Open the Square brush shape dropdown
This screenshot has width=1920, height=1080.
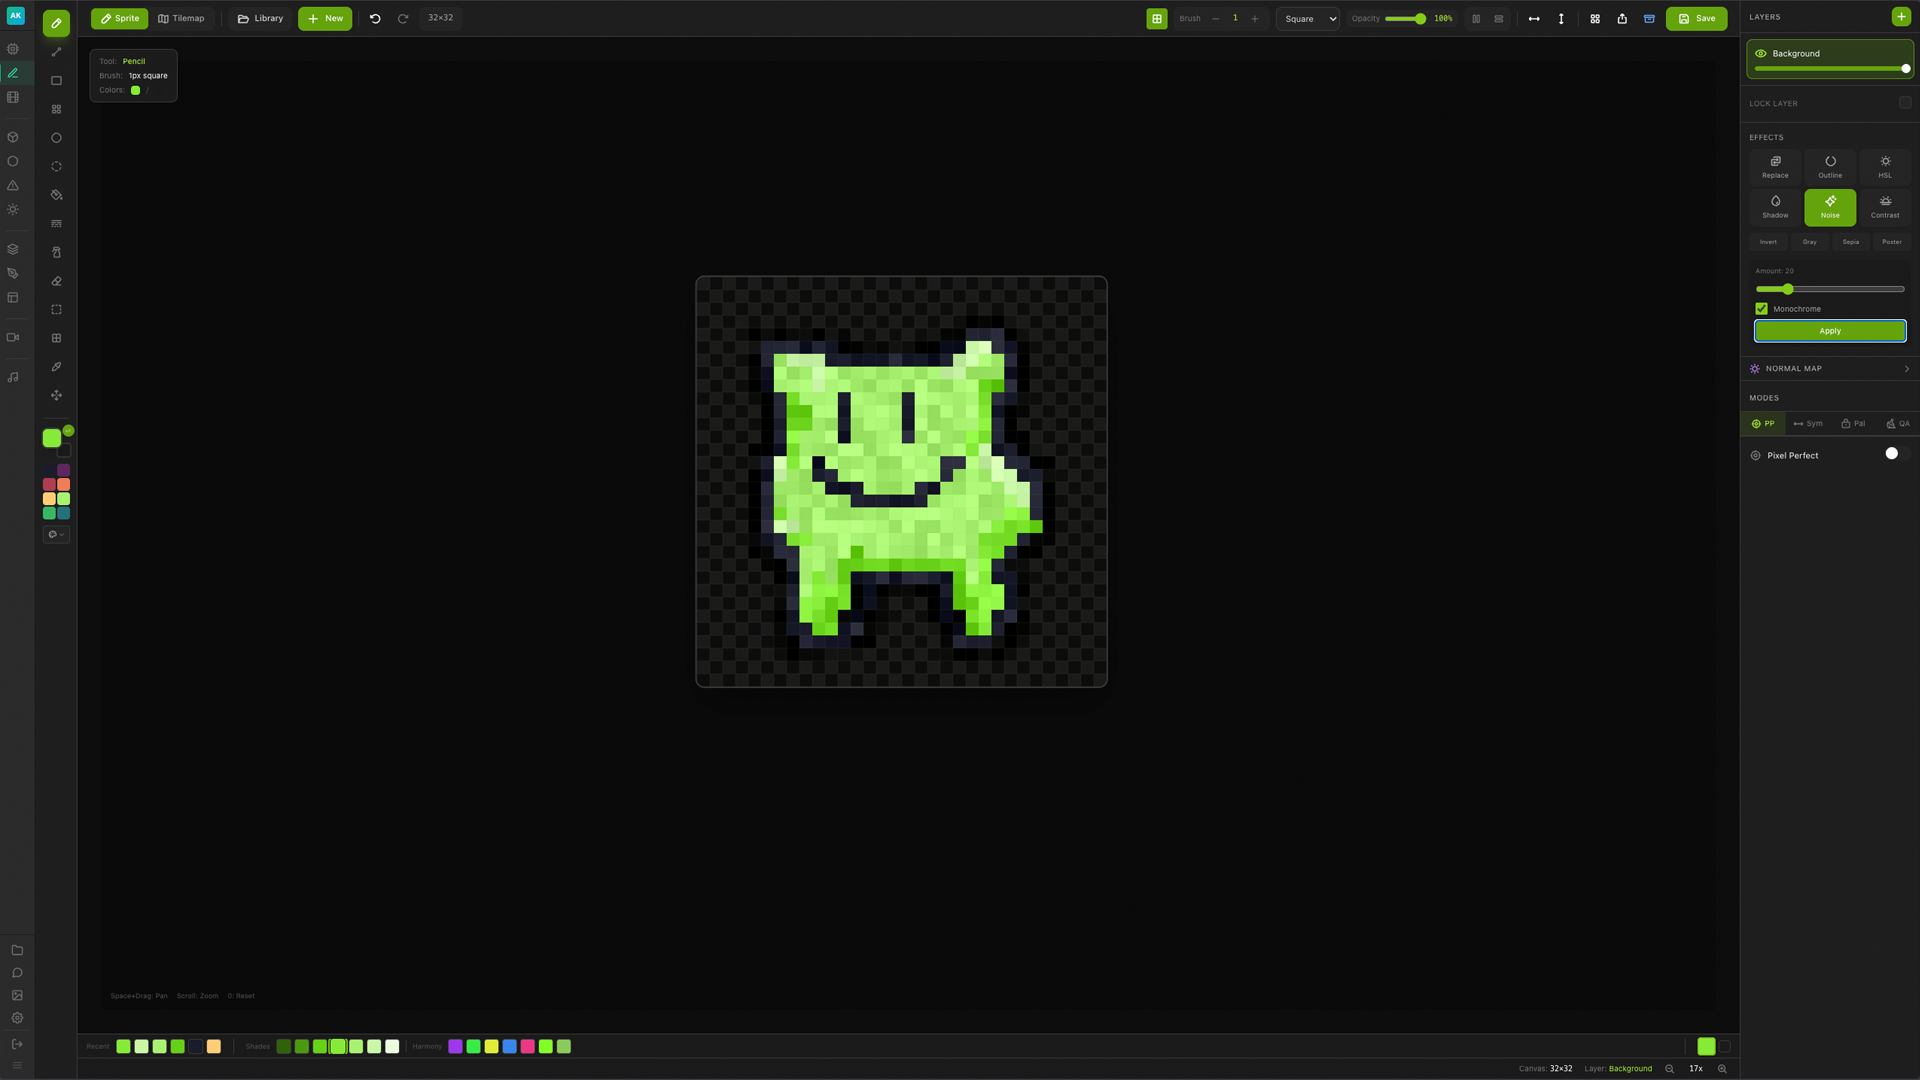pyautogui.click(x=1308, y=18)
